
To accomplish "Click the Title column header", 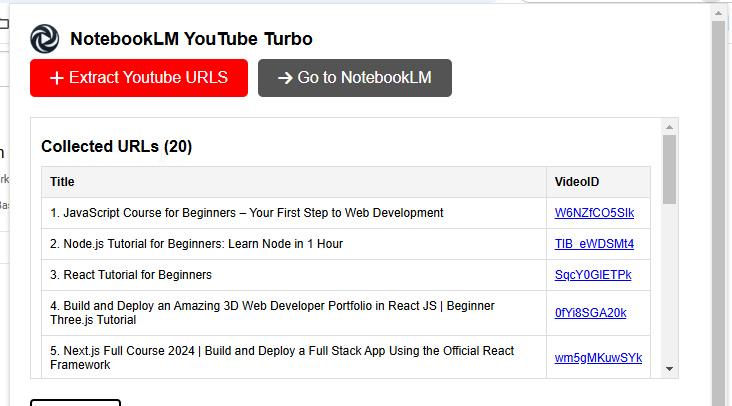I will coord(294,182).
